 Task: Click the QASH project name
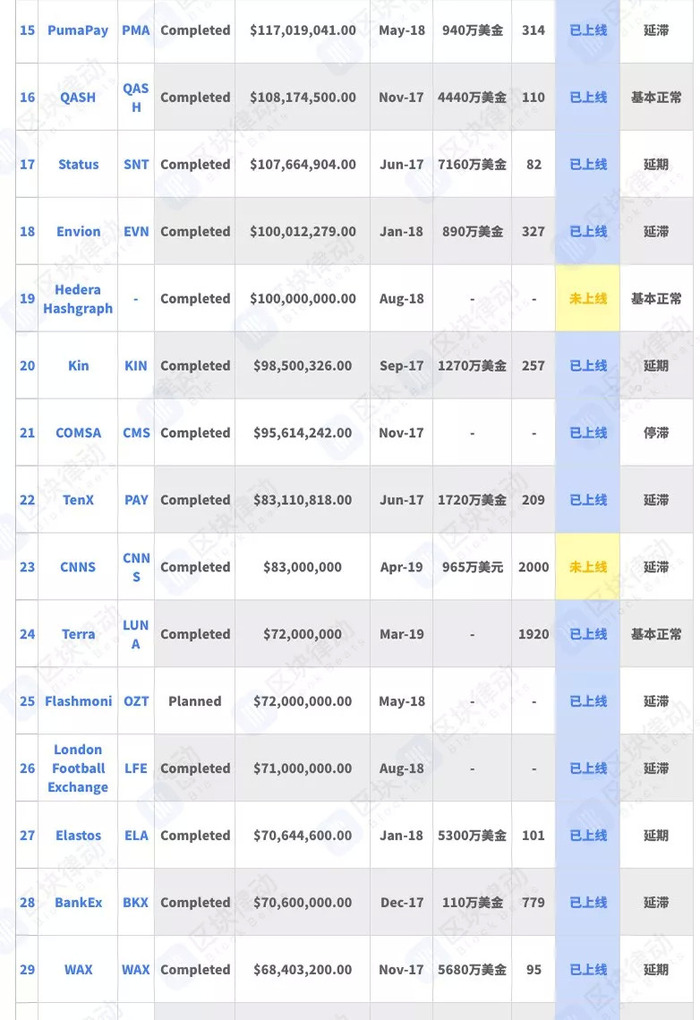point(78,98)
